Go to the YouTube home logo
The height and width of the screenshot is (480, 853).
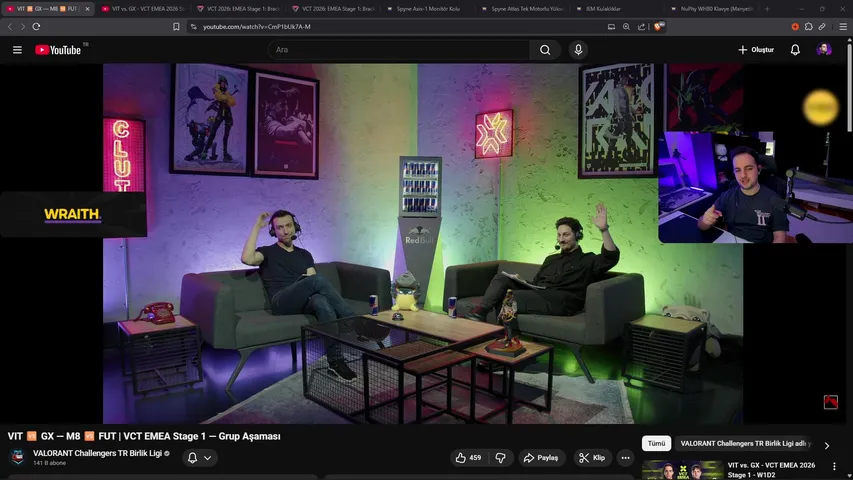[x=58, y=50]
